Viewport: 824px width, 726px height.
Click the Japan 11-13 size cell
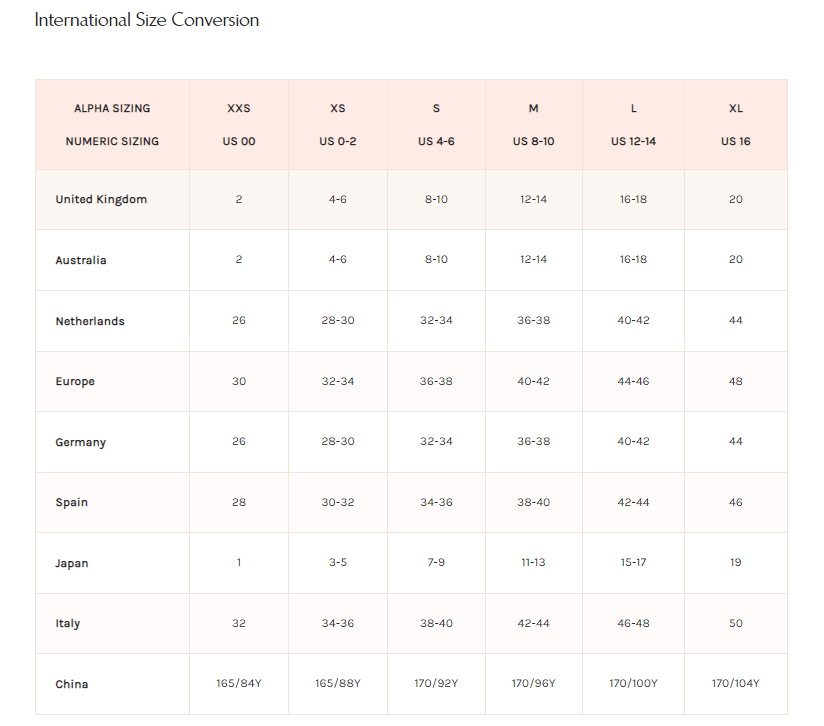coord(533,562)
